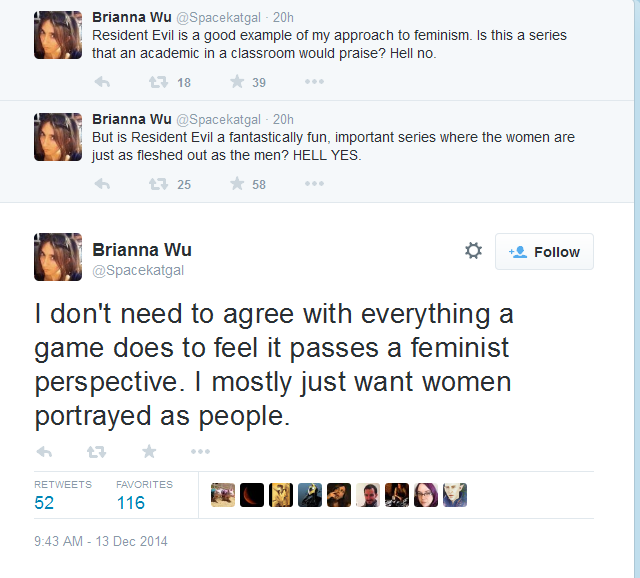Reply to the main tweet
Screen dimensions: 640x578
(x=44, y=451)
